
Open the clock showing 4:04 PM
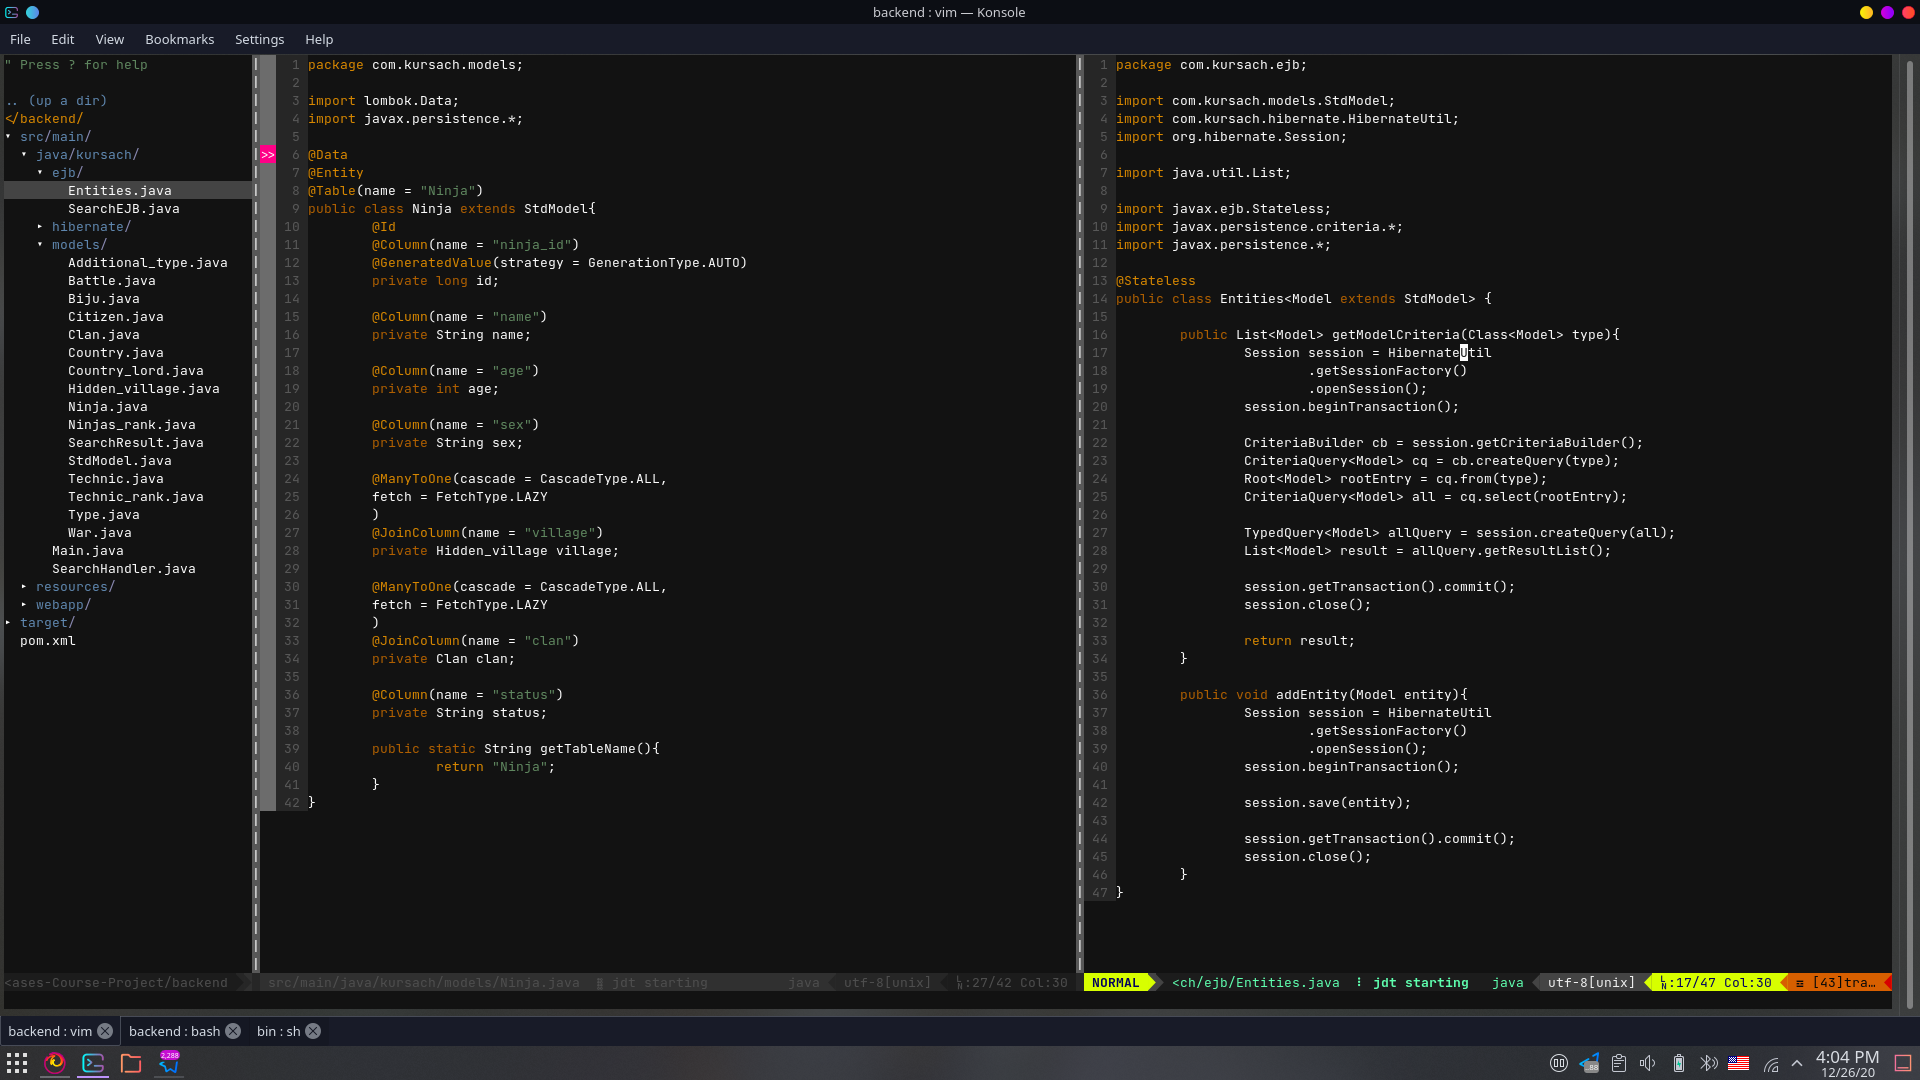point(1847,1064)
